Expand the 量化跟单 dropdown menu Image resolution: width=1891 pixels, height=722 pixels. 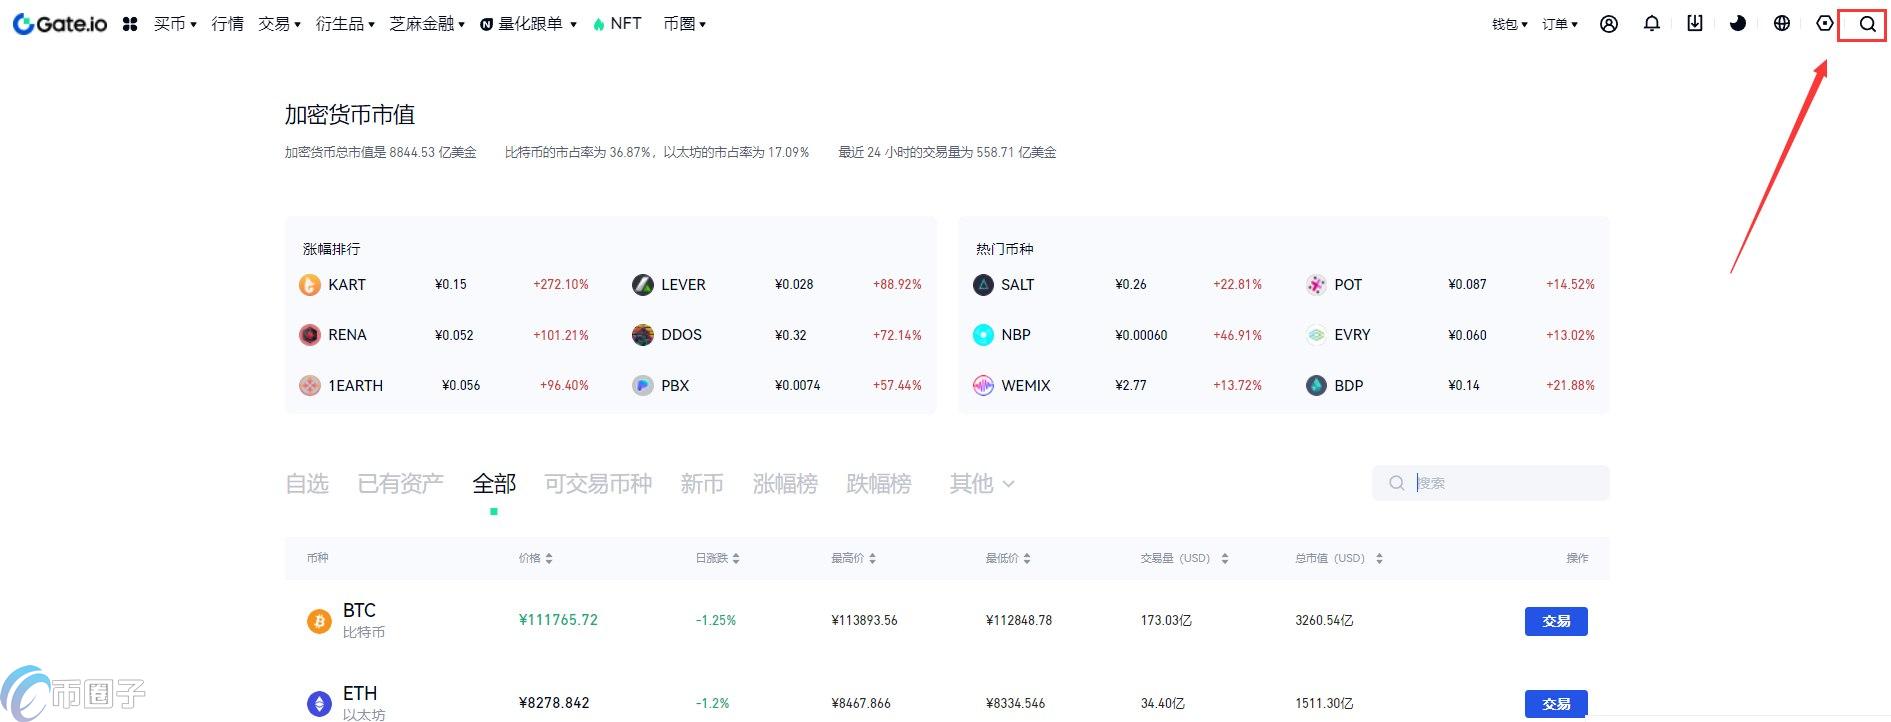pyautogui.click(x=528, y=24)
